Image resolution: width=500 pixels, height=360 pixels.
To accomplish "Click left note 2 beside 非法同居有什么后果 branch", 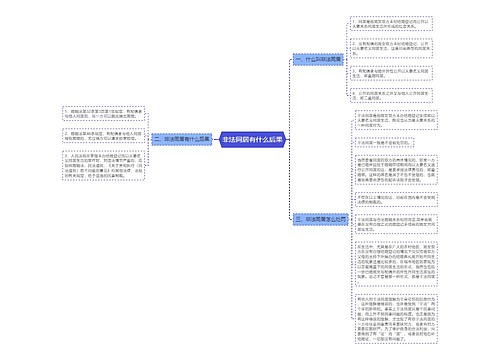I will 104,136.
